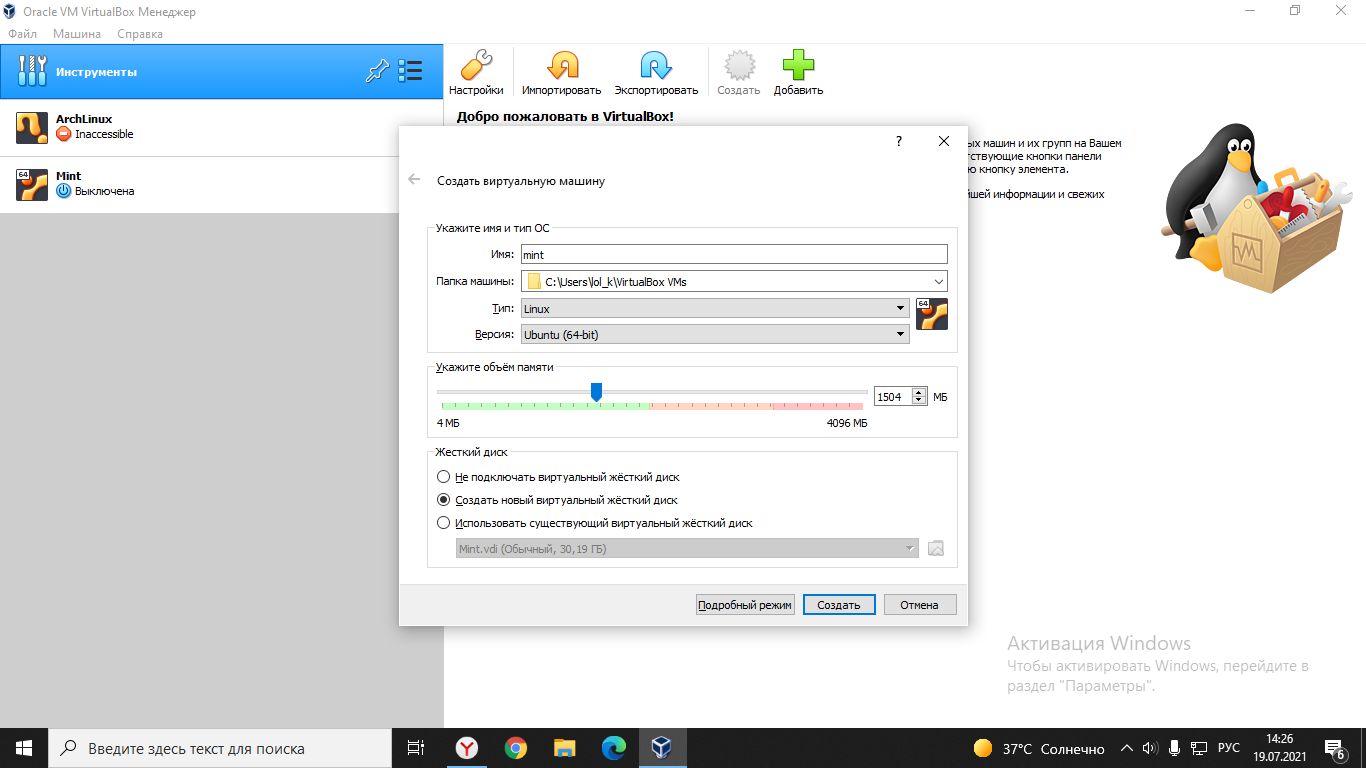1366x768 pixels.
Task: Select the ArchLinux virtual machine entry
Action: (x=120, y=126)
